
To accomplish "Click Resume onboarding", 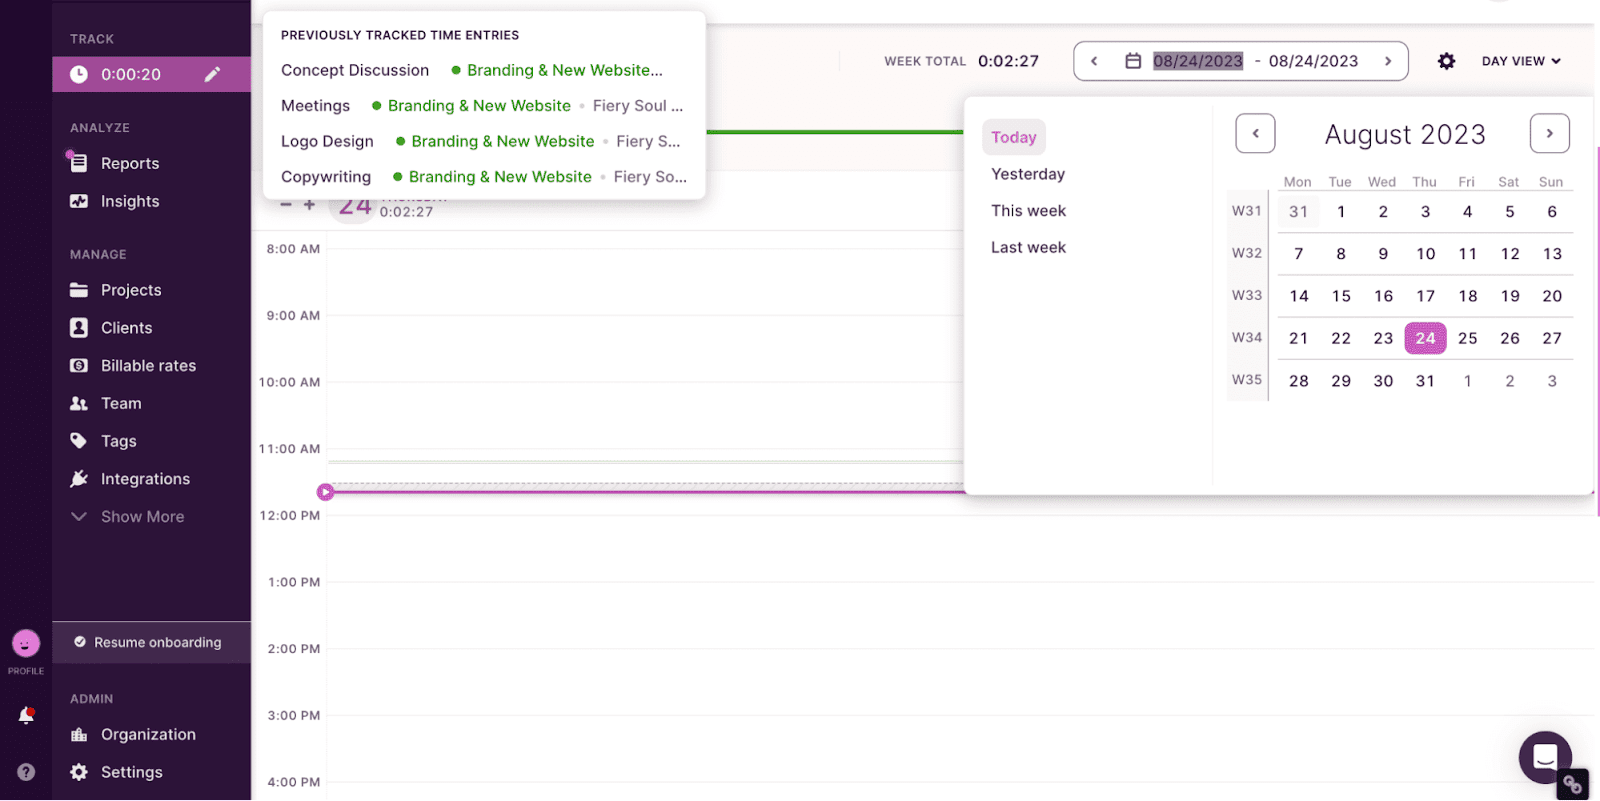I will pyautogui.click(x=157, y=643).
